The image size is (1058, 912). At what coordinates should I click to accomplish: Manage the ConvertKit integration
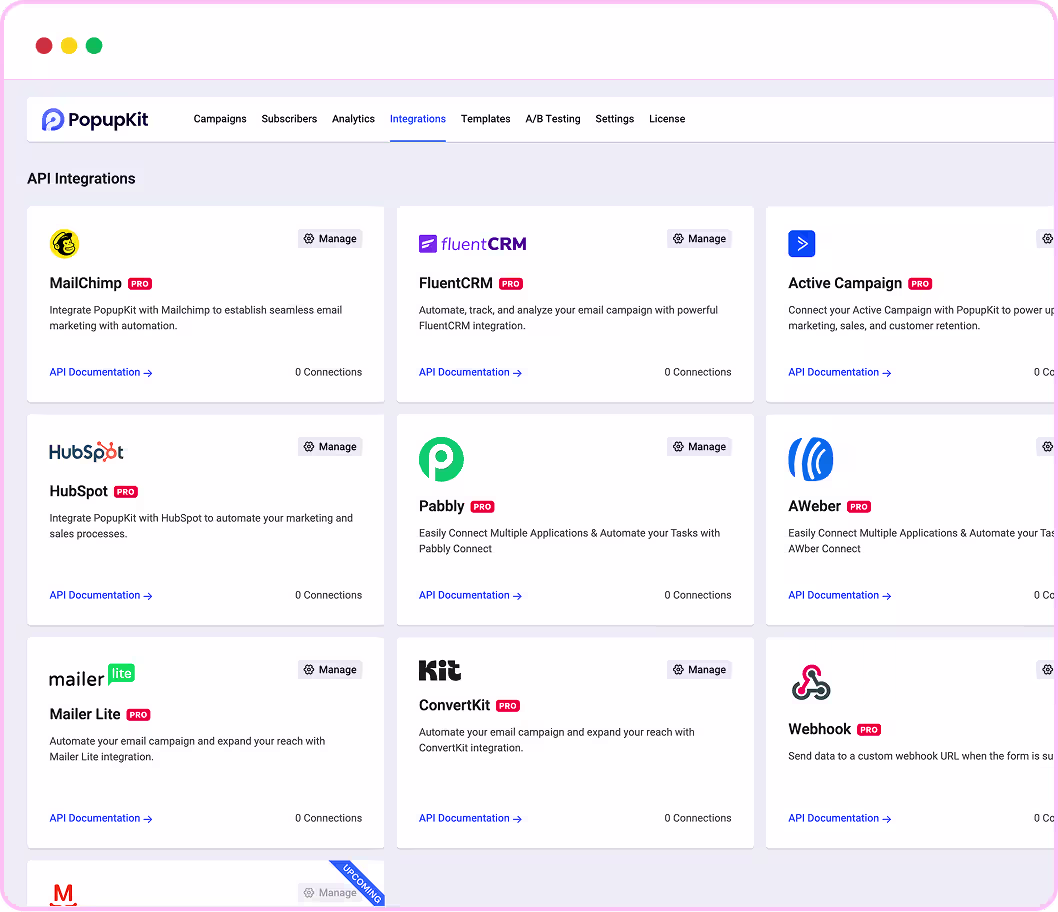pyautogui.click(x=699, y=670)
